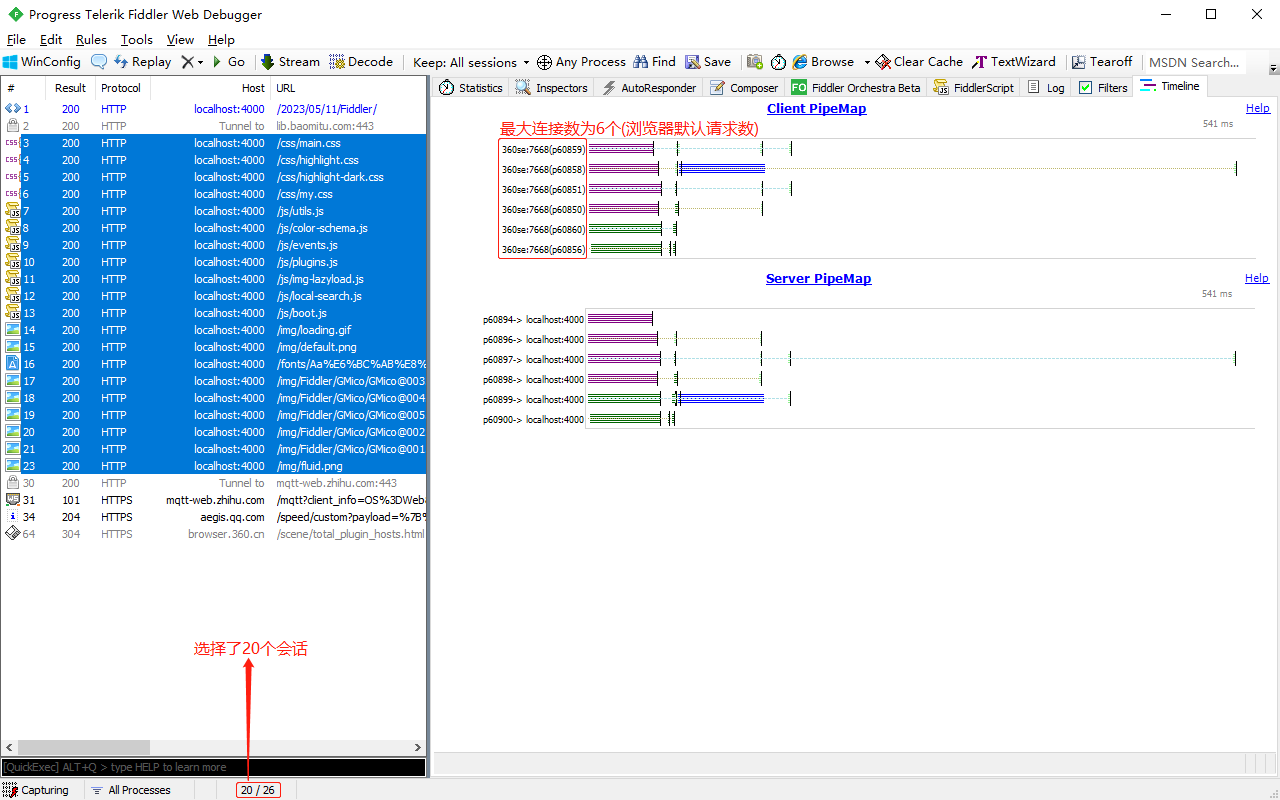1280x800 pixels.
Task: Click the 20 / 26 session count
Action: 258,790
